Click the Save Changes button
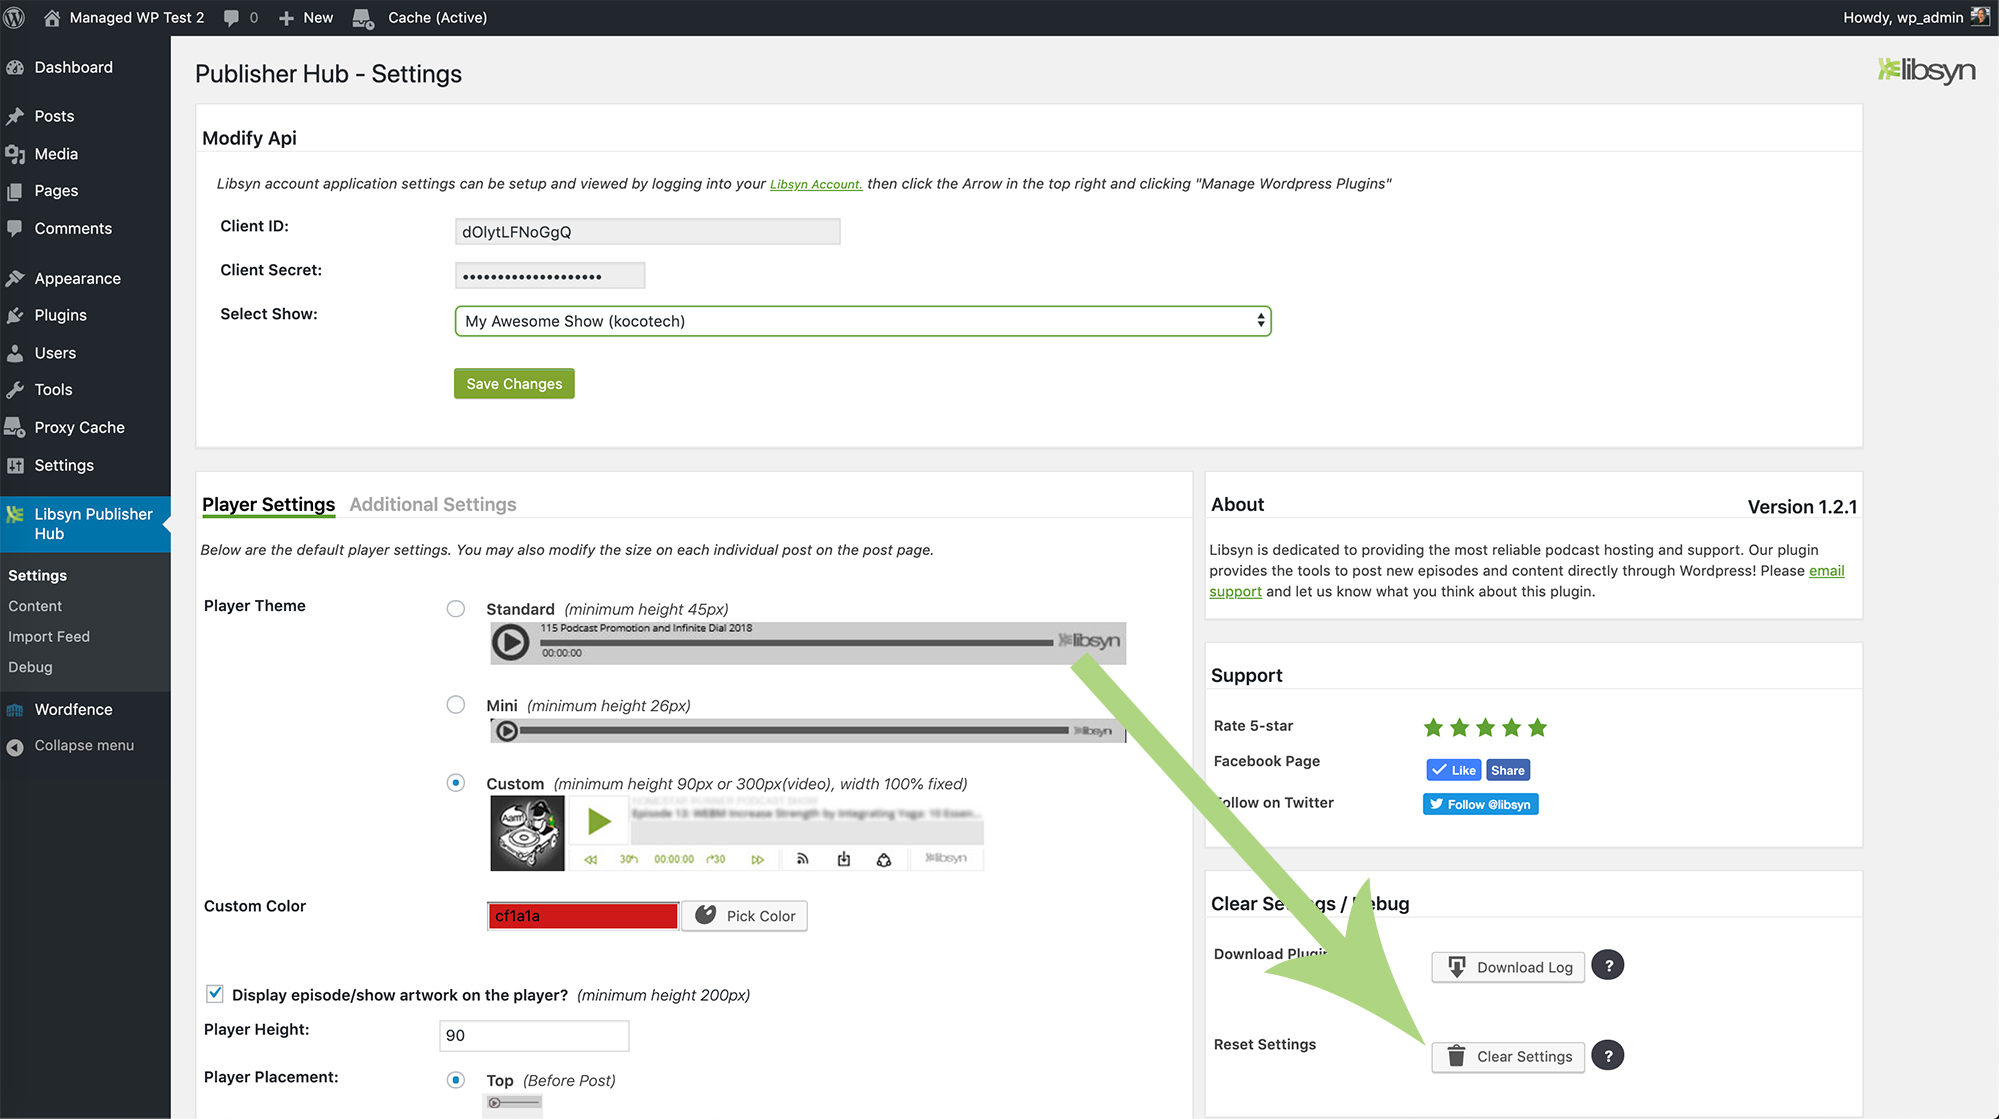 coord(514,384)
